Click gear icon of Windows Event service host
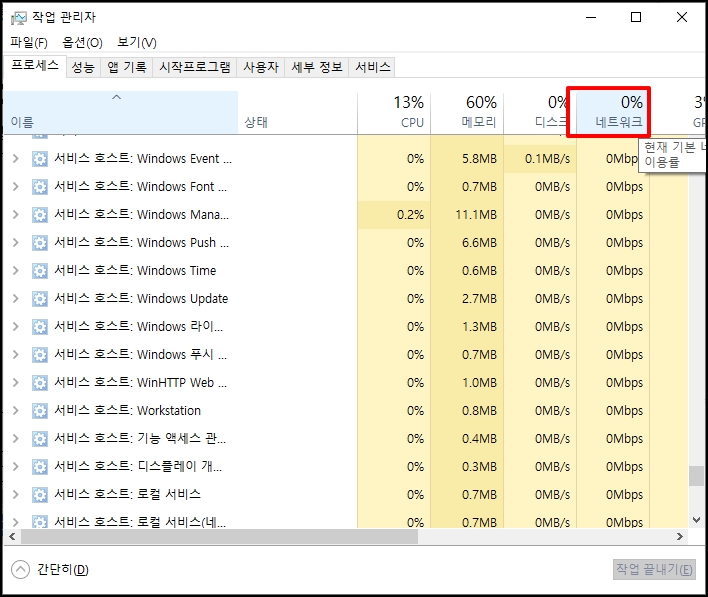The image size is (708, 597). [x=40, y=159]
